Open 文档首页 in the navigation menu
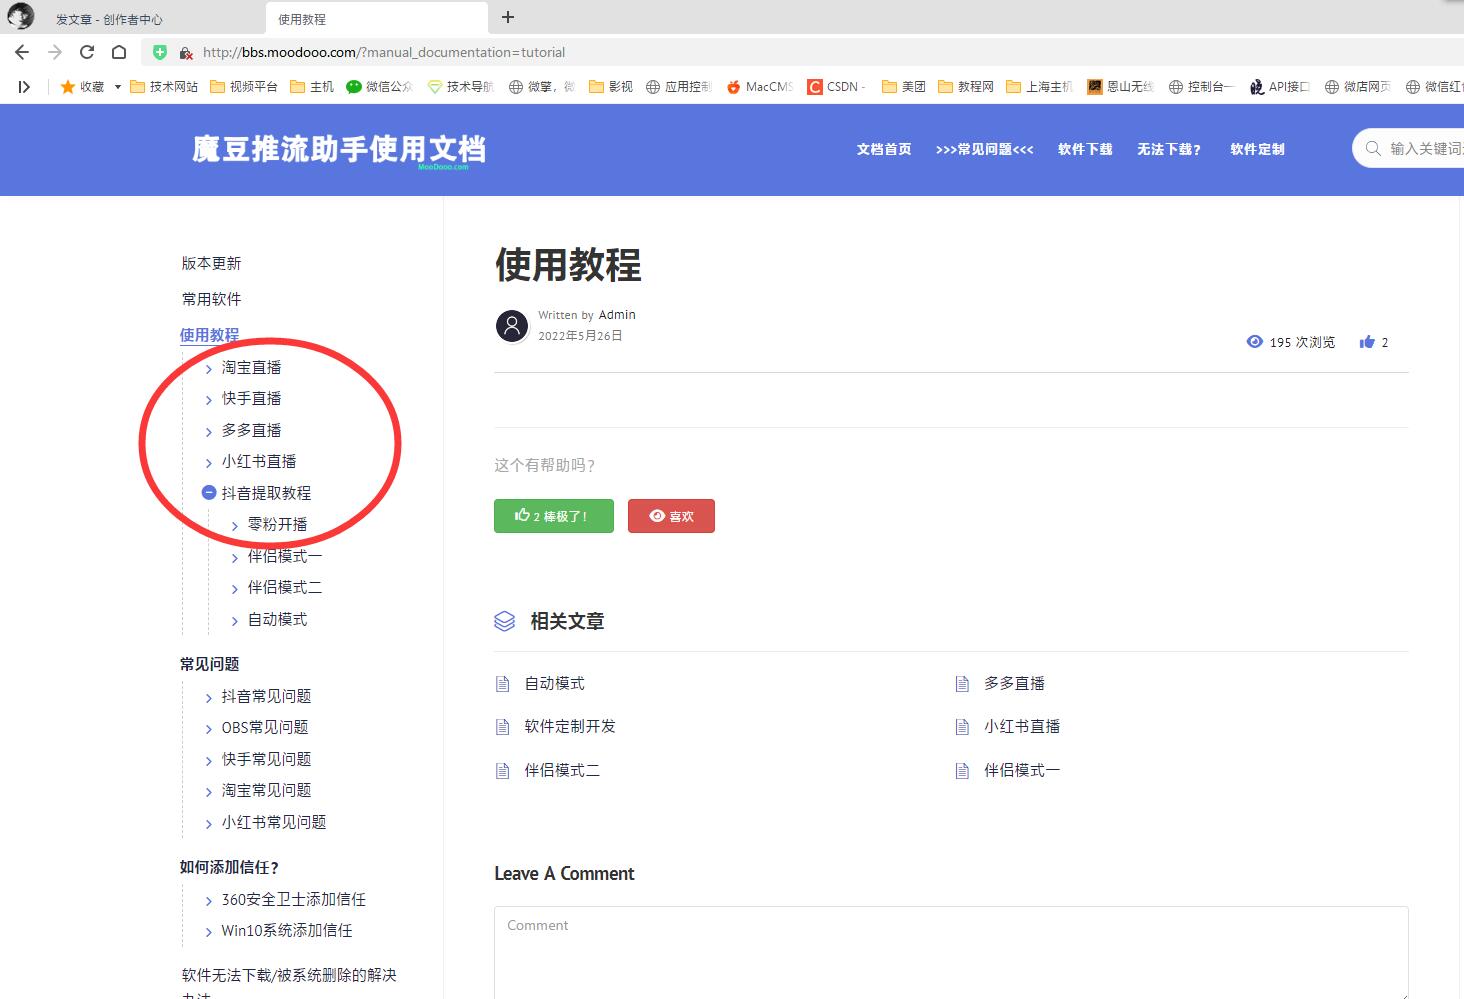This screenshot has width=1464, height=999. click(x=883, y=148)
